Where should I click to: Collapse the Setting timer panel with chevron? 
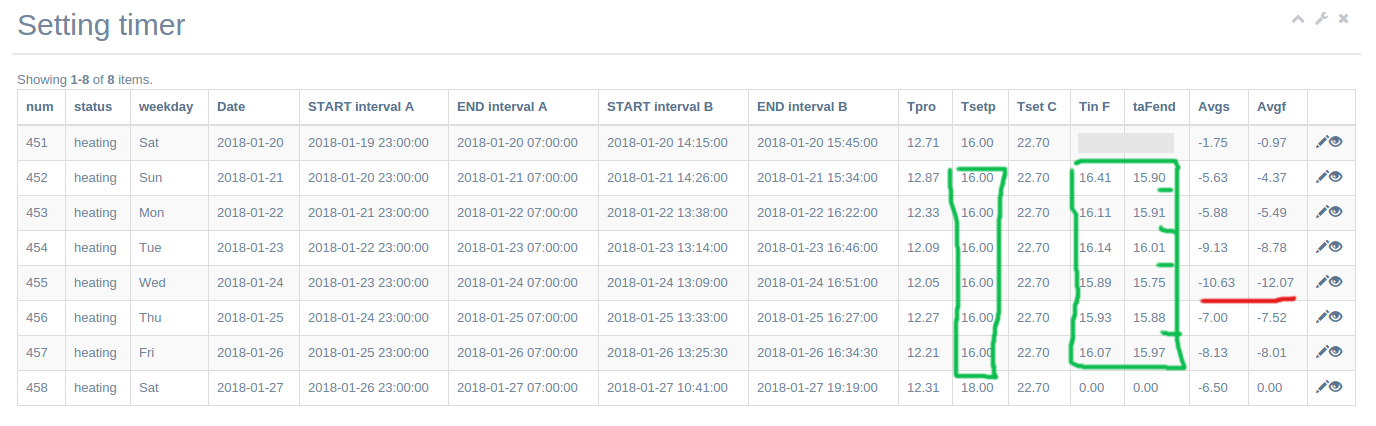tap(1298, 18)
